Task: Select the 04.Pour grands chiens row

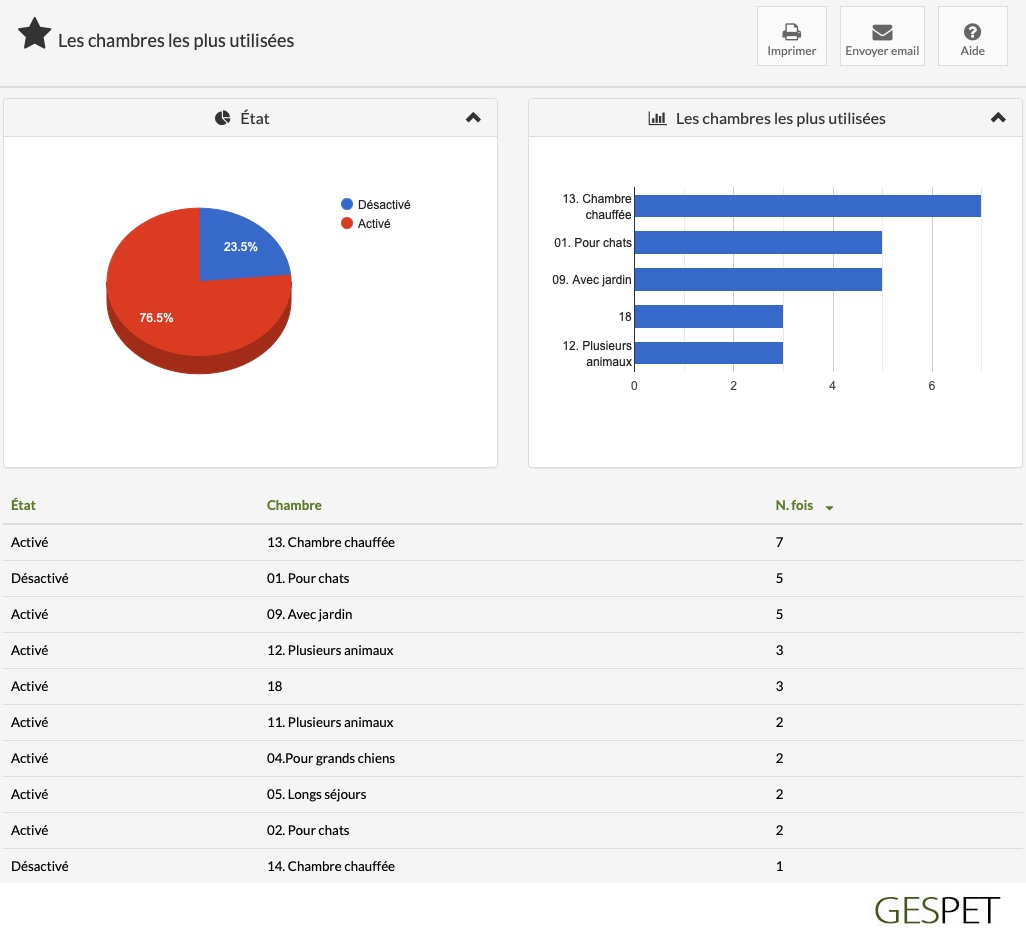Action: coord(513,758)
